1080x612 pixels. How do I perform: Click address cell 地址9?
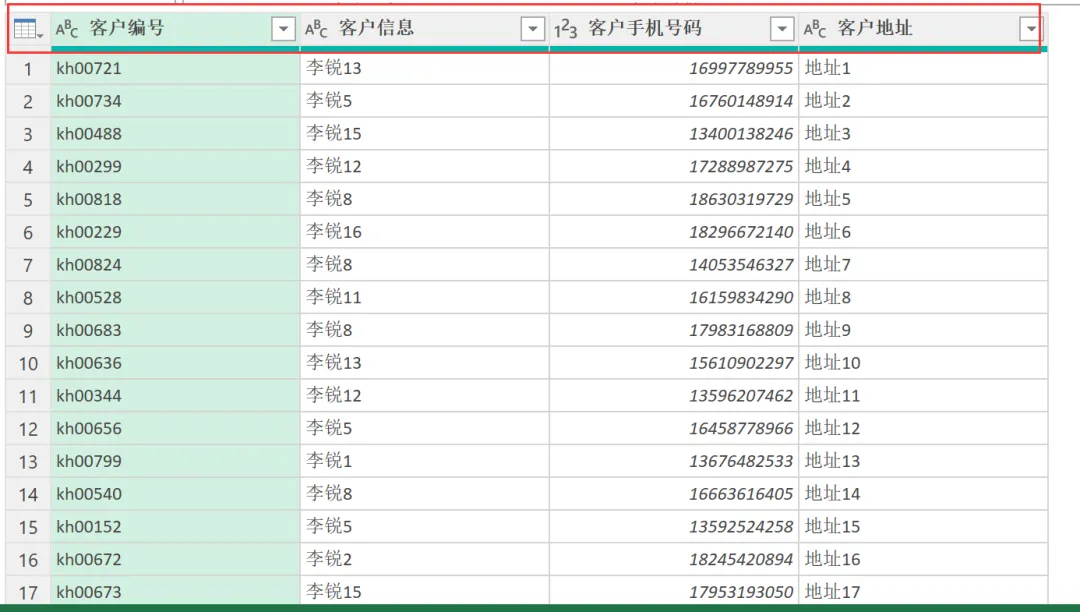(924, 330)
